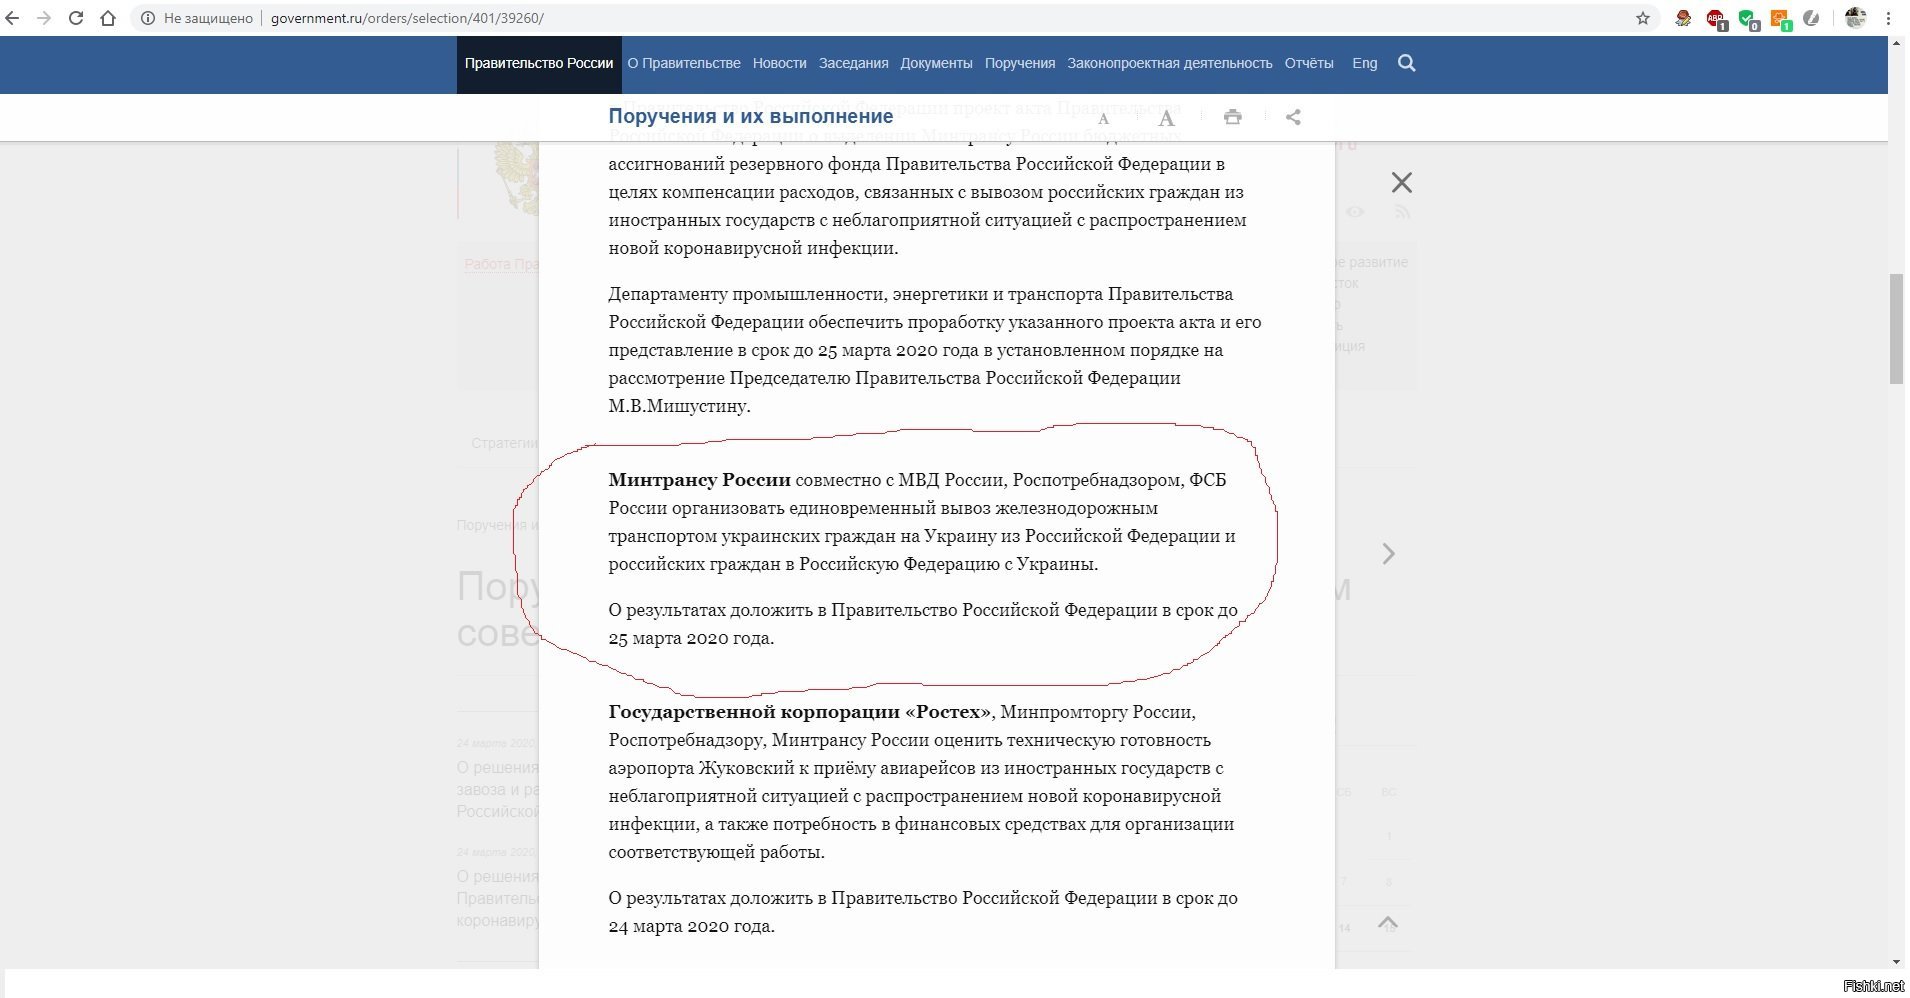Viewport: 1910px width, 998px height.
Task: Close the document overlay with X
Action: pyautogui.click(x=1402, y=182)
